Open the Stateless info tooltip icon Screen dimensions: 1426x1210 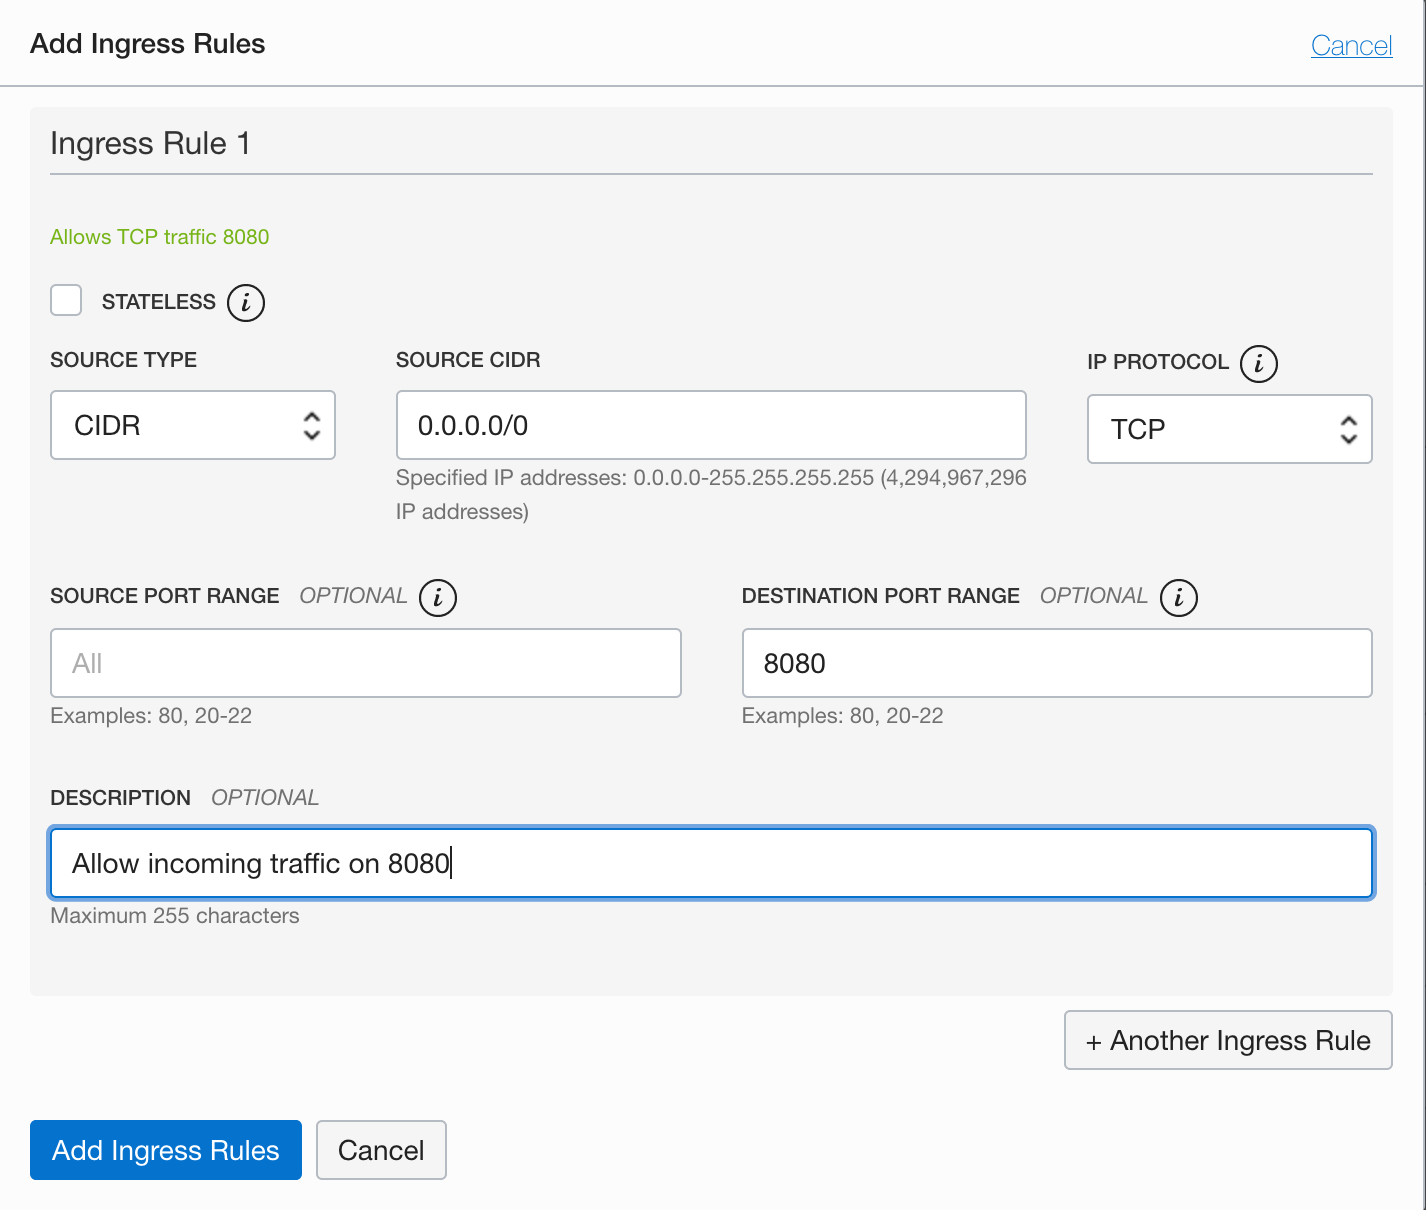click(x=246, y=302)
